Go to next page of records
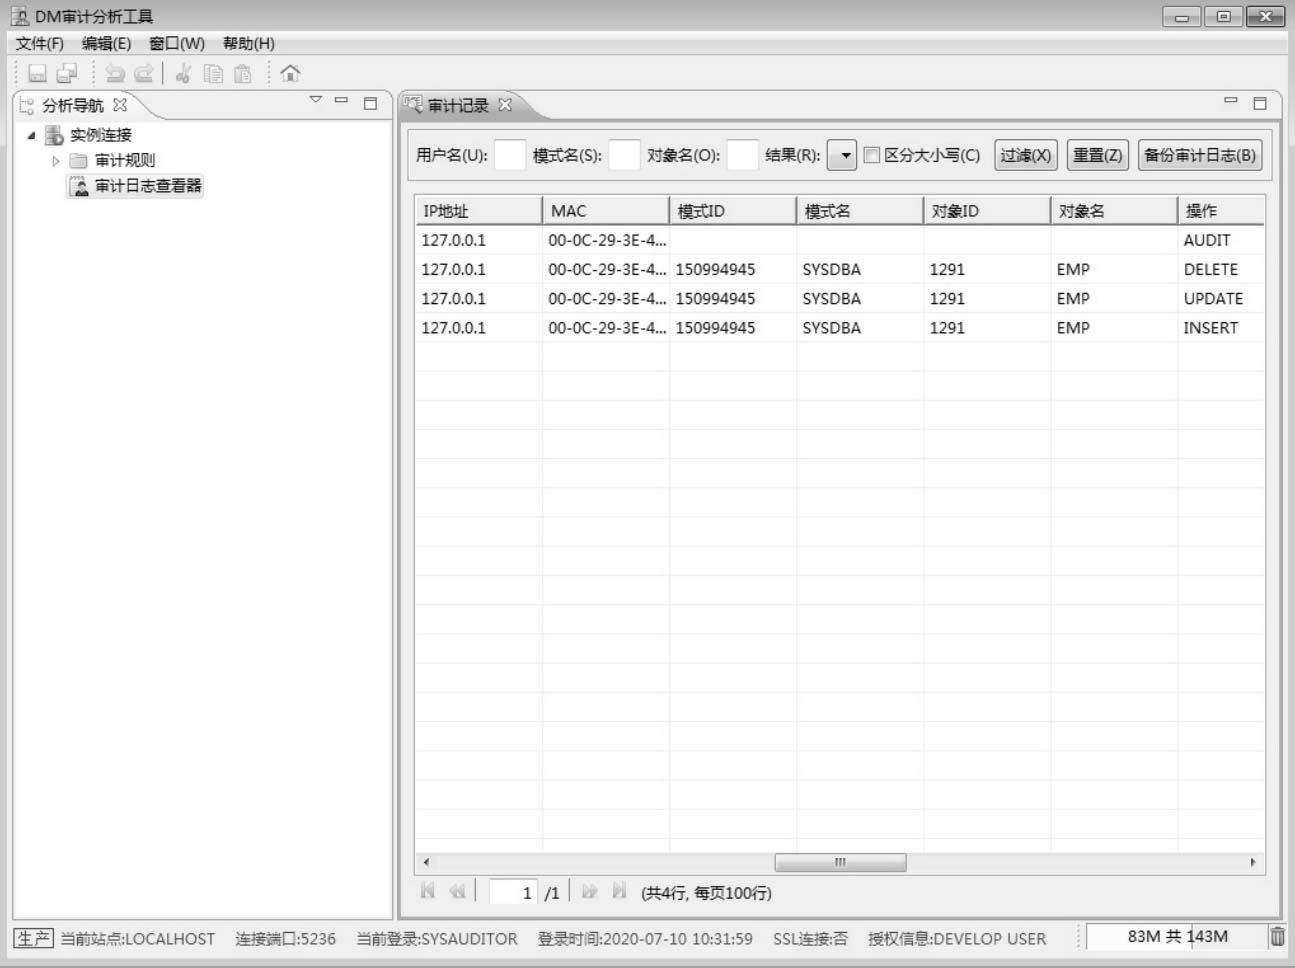Viewport: 1295px width, 968px height. click(589, 891)
